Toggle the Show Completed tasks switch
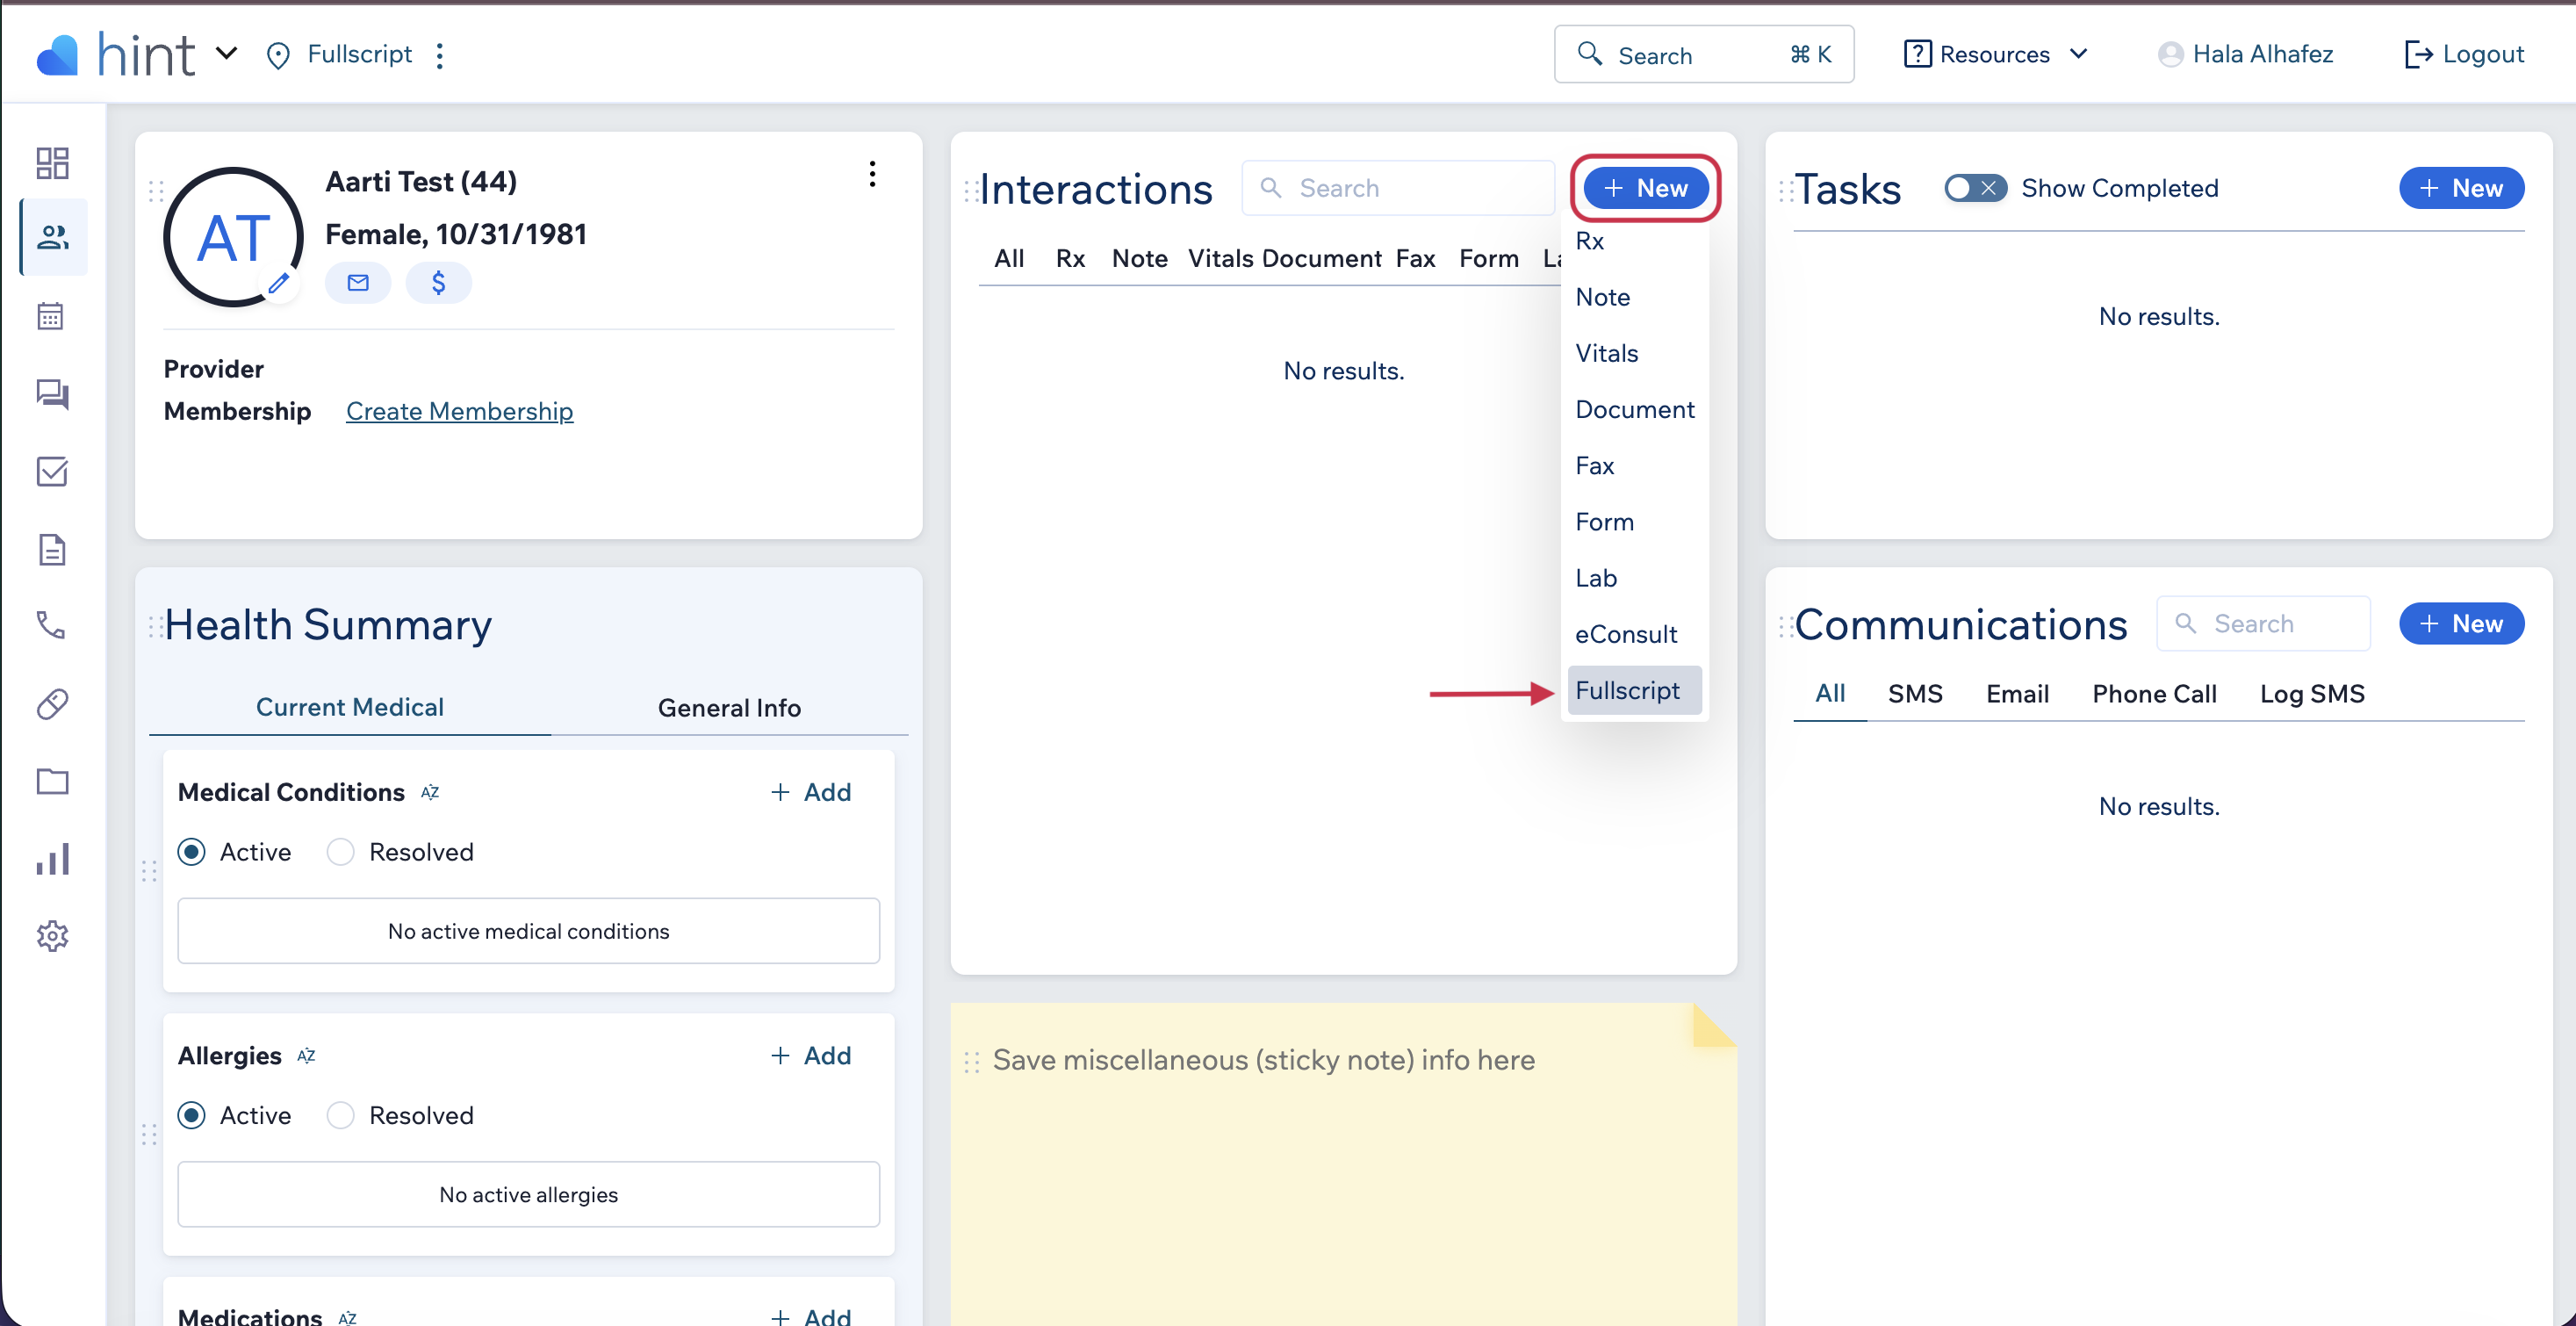 tap(1973, 188)
